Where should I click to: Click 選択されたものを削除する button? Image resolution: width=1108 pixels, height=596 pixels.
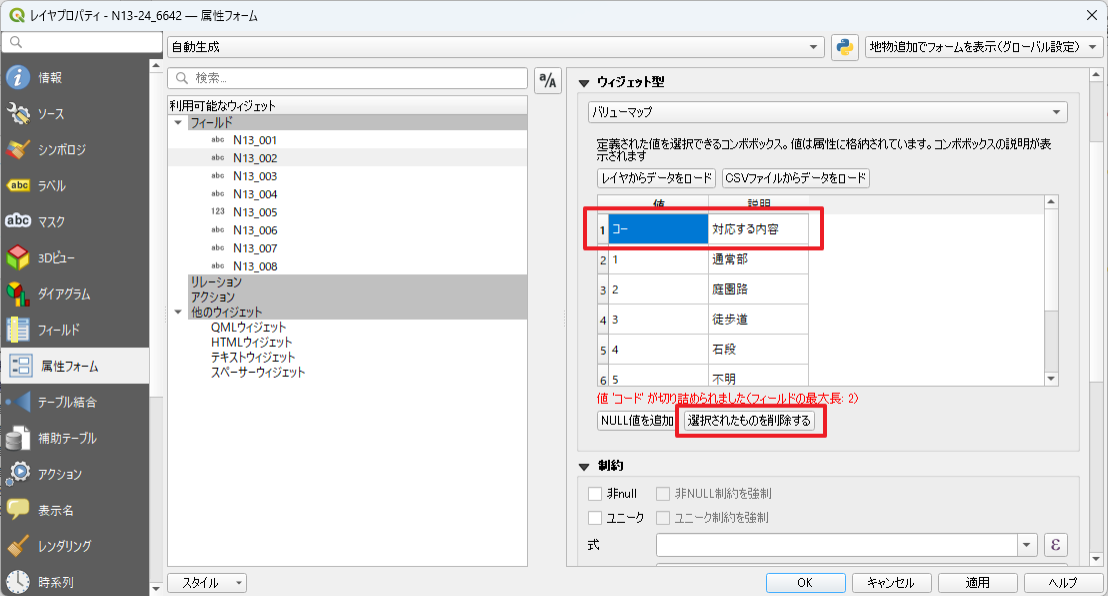[749, 421]
